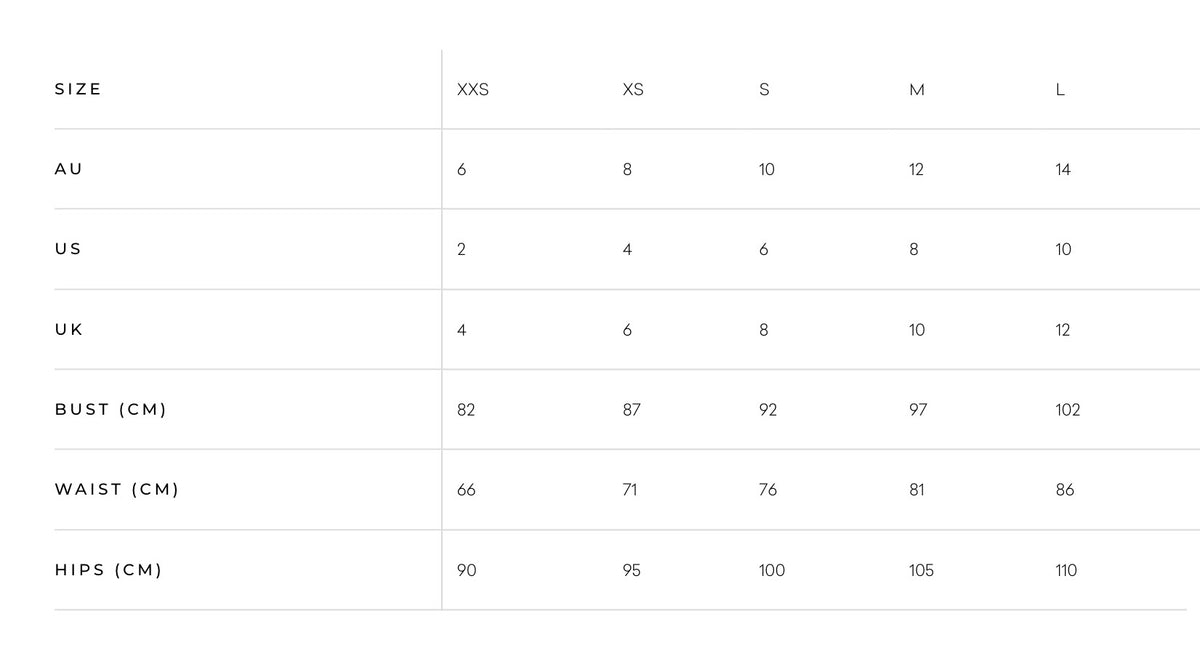This screenshot has width=1200, height=653.
Task: Click the SIZE header label
Action: [x=78, y=89]
